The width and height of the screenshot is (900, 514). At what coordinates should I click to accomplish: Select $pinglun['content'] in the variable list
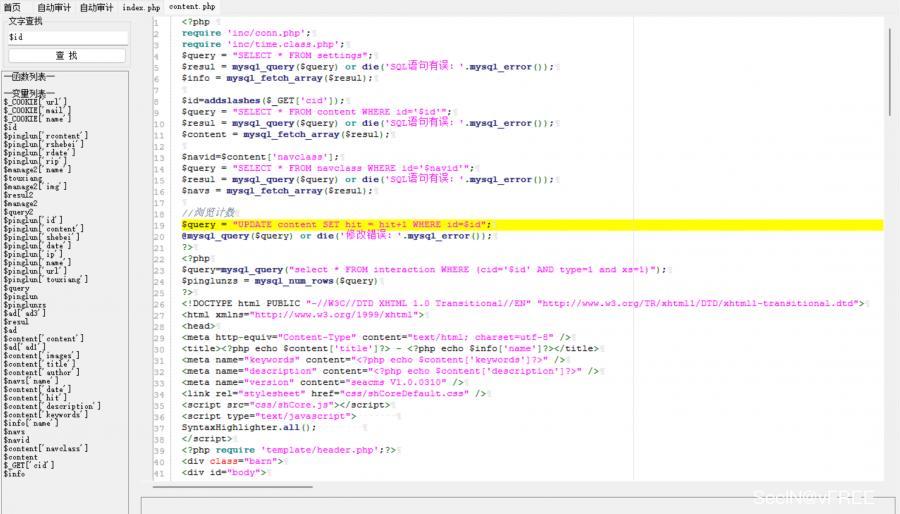(x=43, y=228)
